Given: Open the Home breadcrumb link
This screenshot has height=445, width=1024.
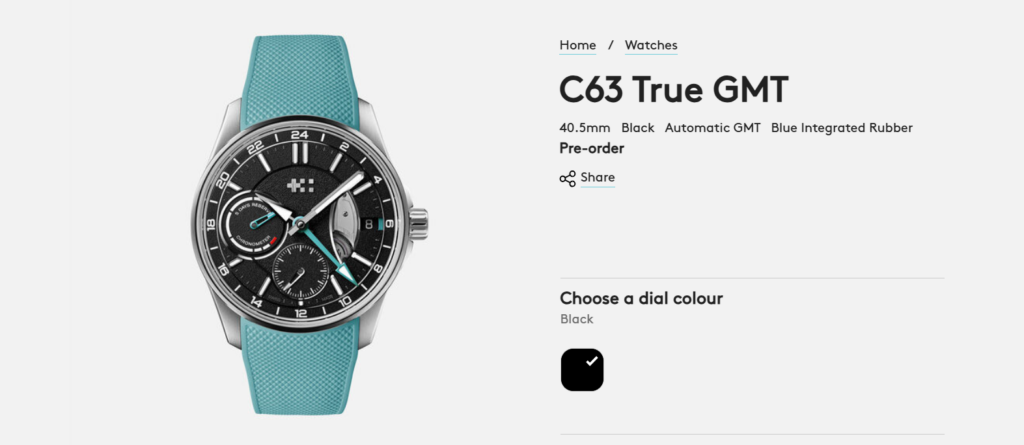Looking at the screenshot, I should 578,45.
